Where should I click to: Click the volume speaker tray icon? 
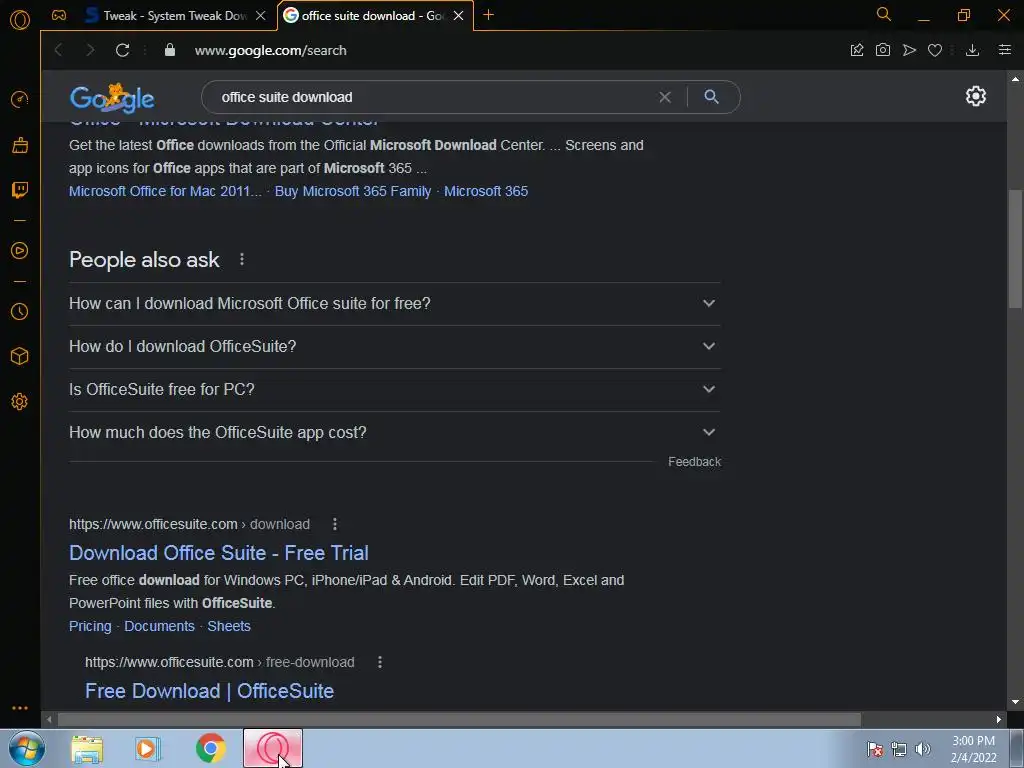pyautogui.click(x=923, y=749)
